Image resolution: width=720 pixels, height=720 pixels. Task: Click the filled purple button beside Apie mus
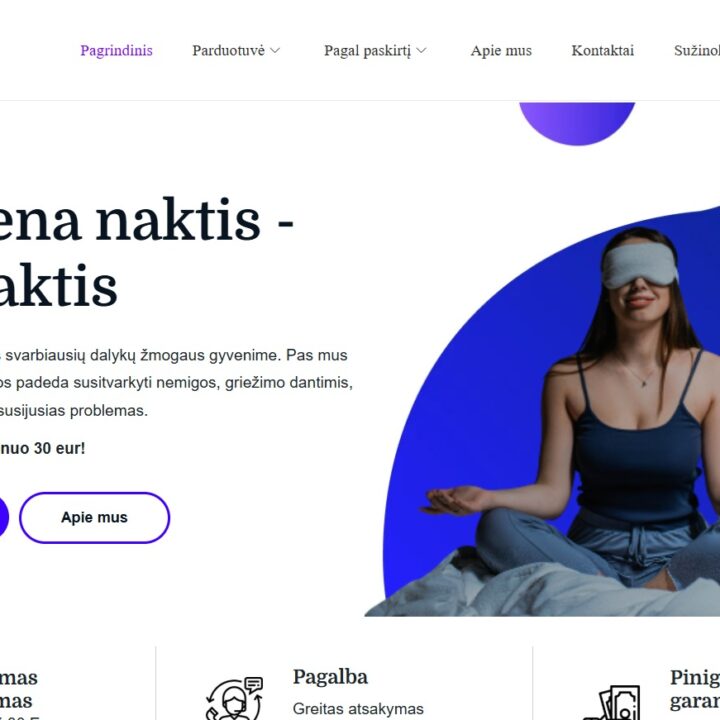[x=2, y=518]
